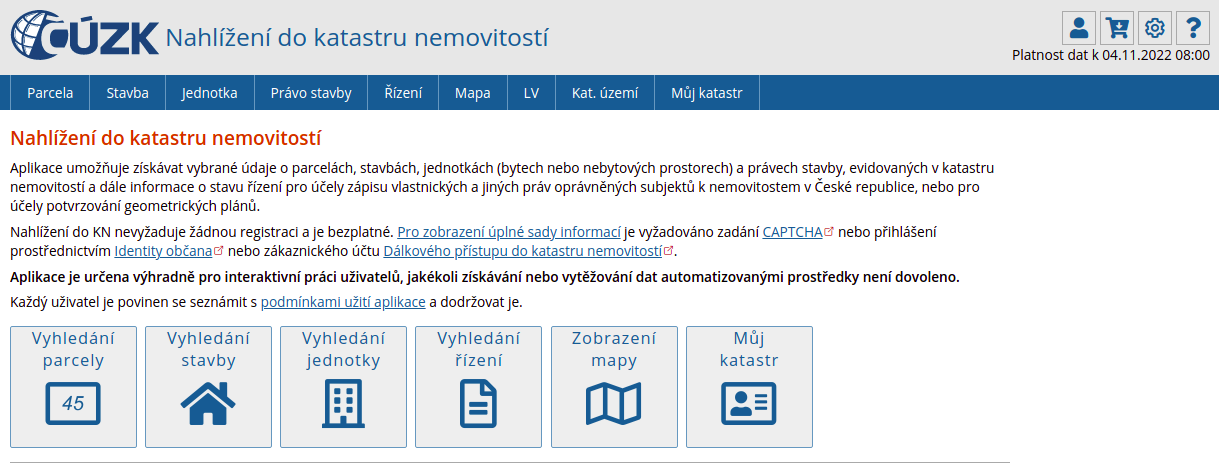Choose the Vyhledání řízení document tile
The height and width of the screenshot is (474, 1219).
[478, 386]
